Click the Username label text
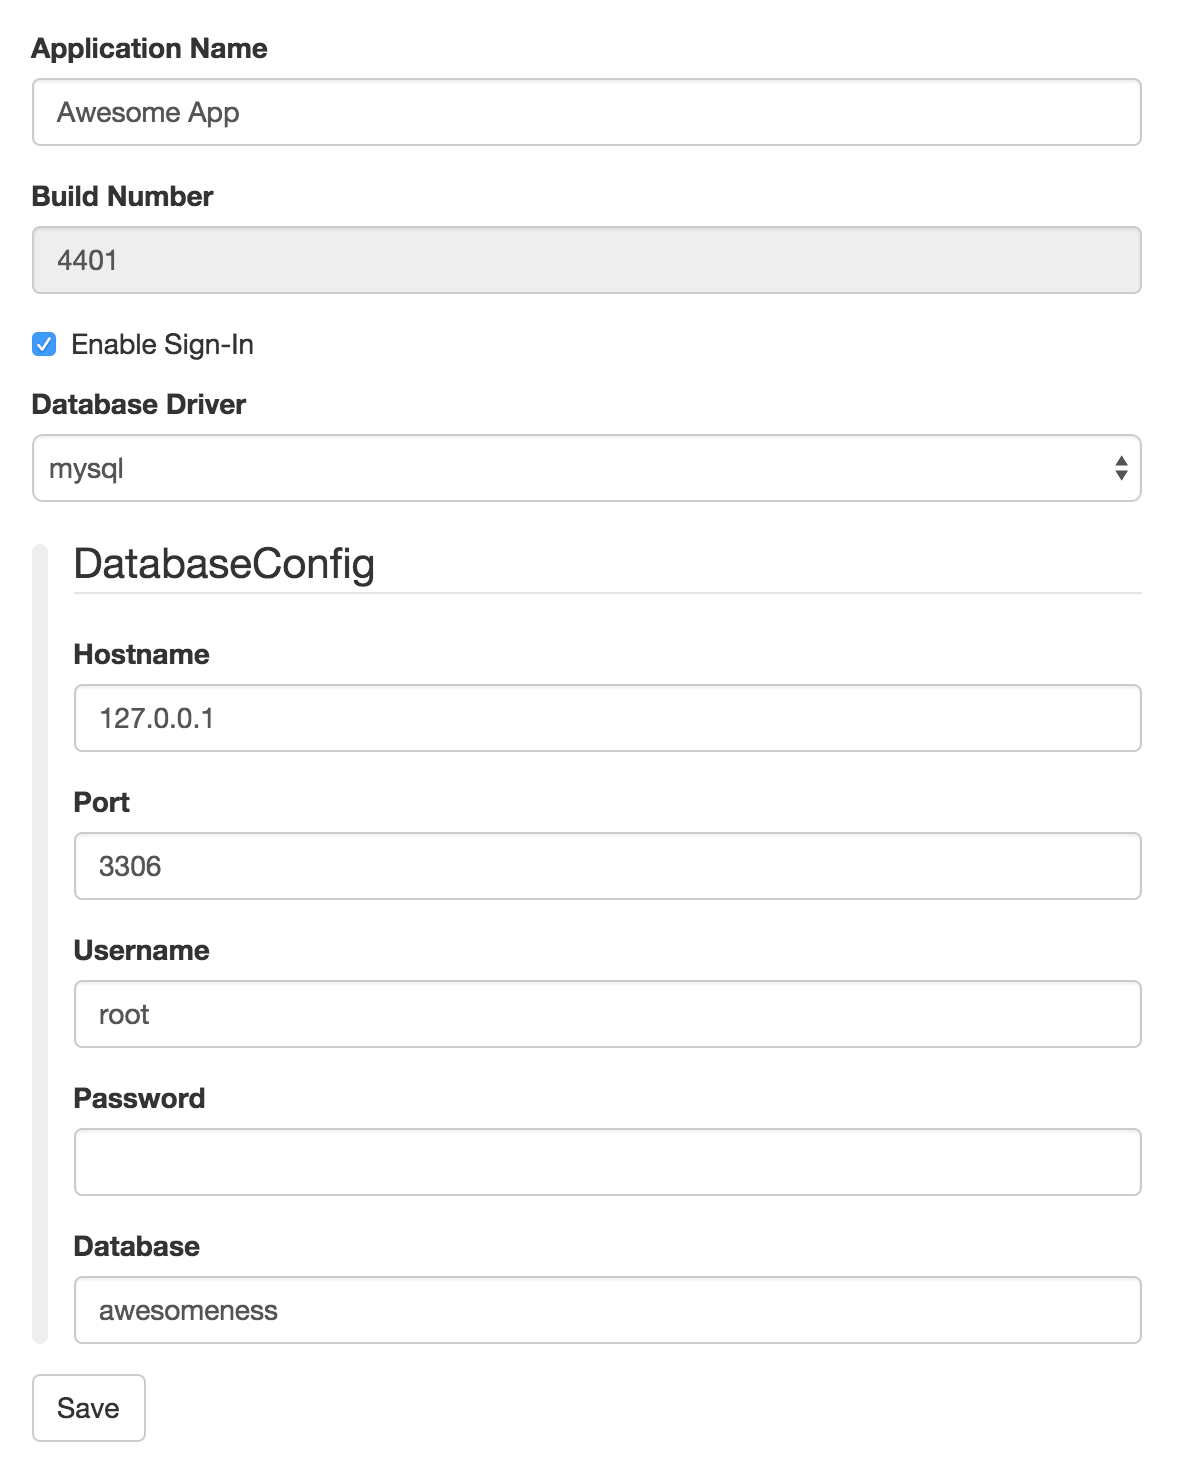Image resolution: width=1180 pixels, height=1476 pixels. coord(142,950)
